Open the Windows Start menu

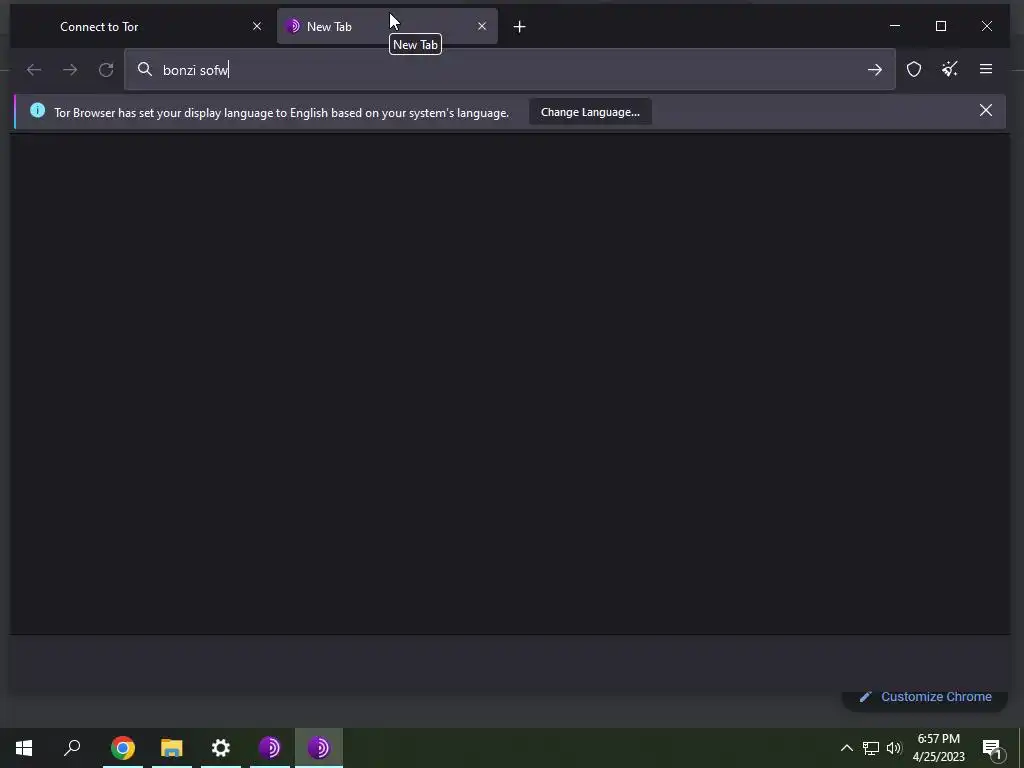tap(24, 748)
